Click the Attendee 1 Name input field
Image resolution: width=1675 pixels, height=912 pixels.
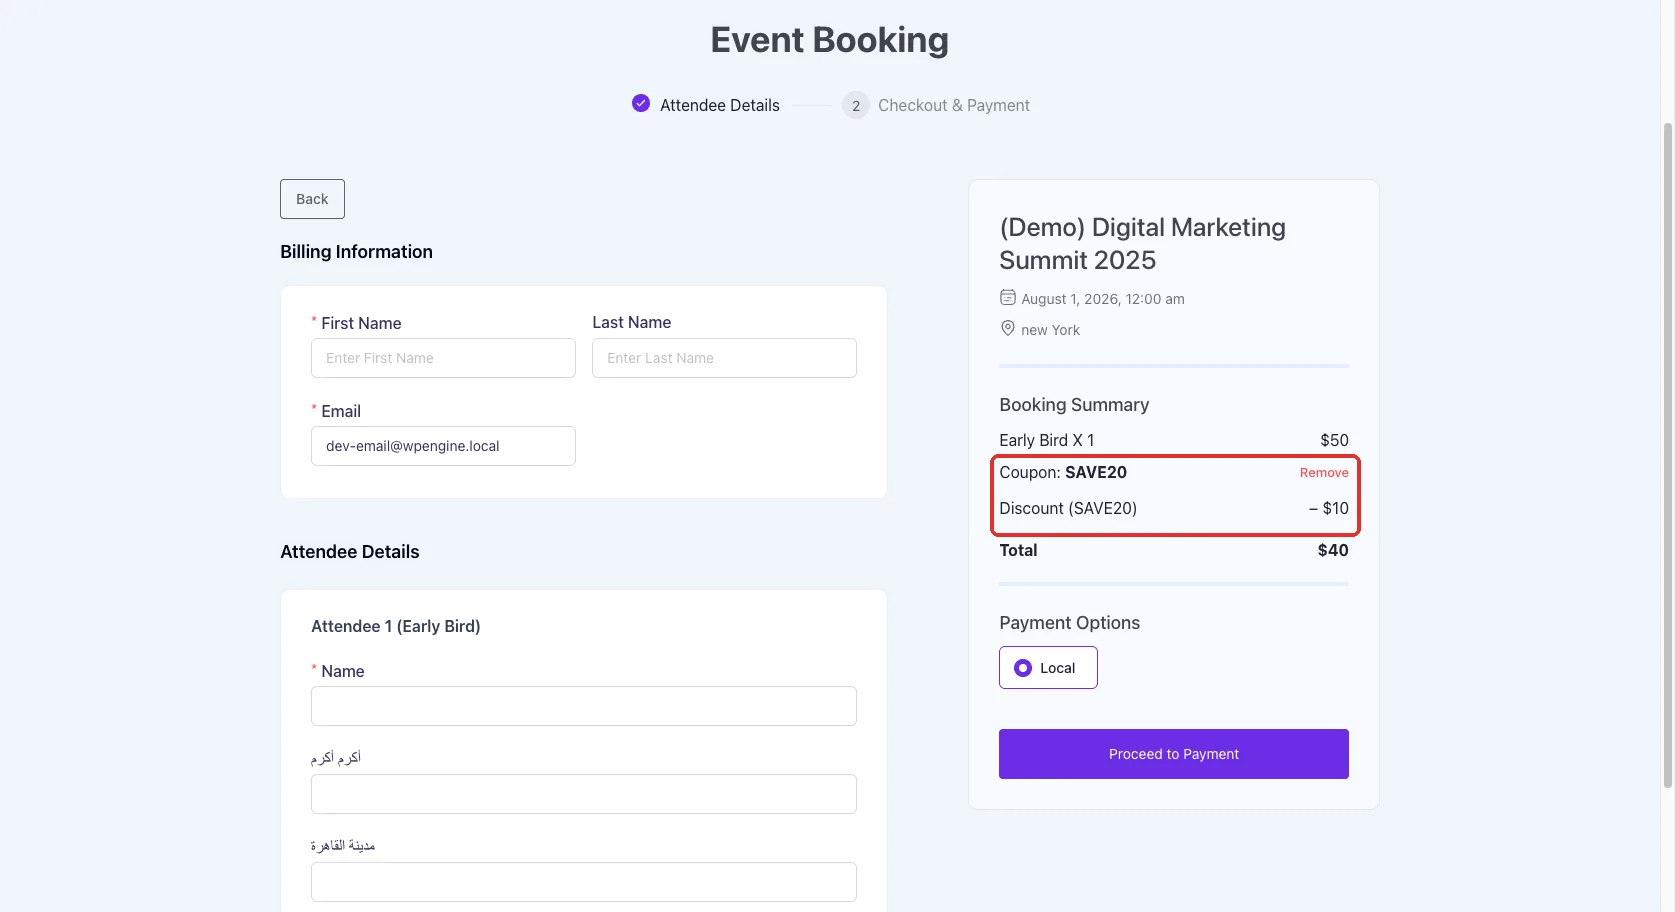click(x=584, y=706)
